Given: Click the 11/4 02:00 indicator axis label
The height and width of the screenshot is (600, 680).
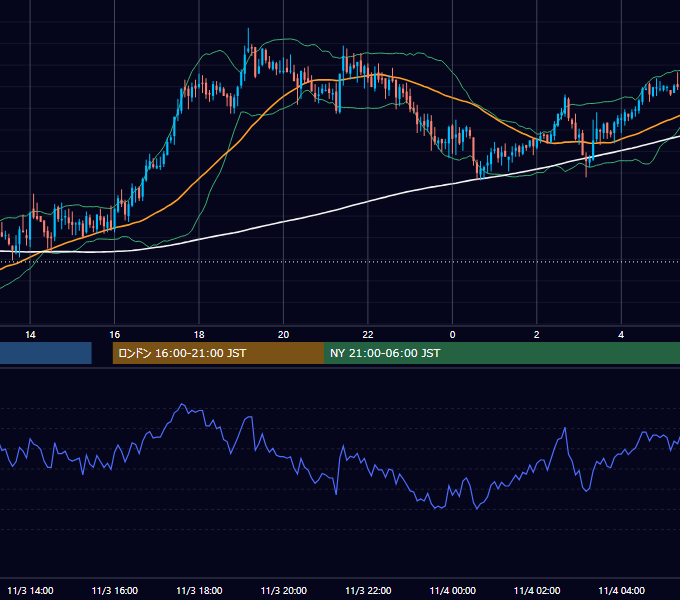Looking at the screenshot, I should (x=536, y=590).
